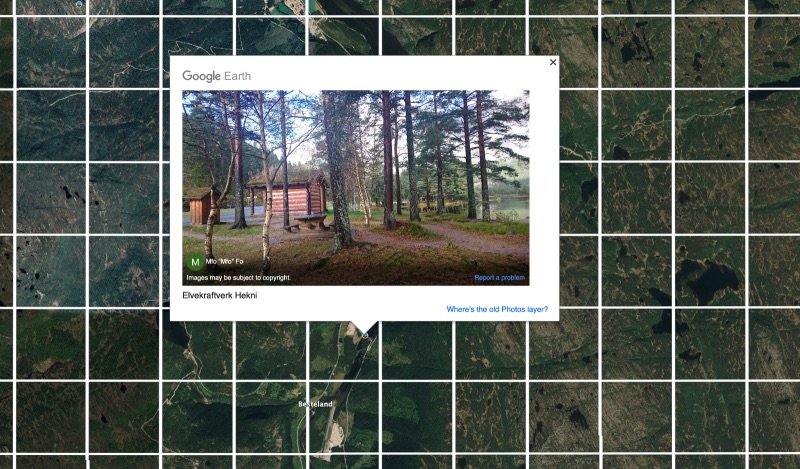800x469 pixels.
Task: Click the Google Earth logo in the popup
Action: pyautogui.click(x=216, y=76)
